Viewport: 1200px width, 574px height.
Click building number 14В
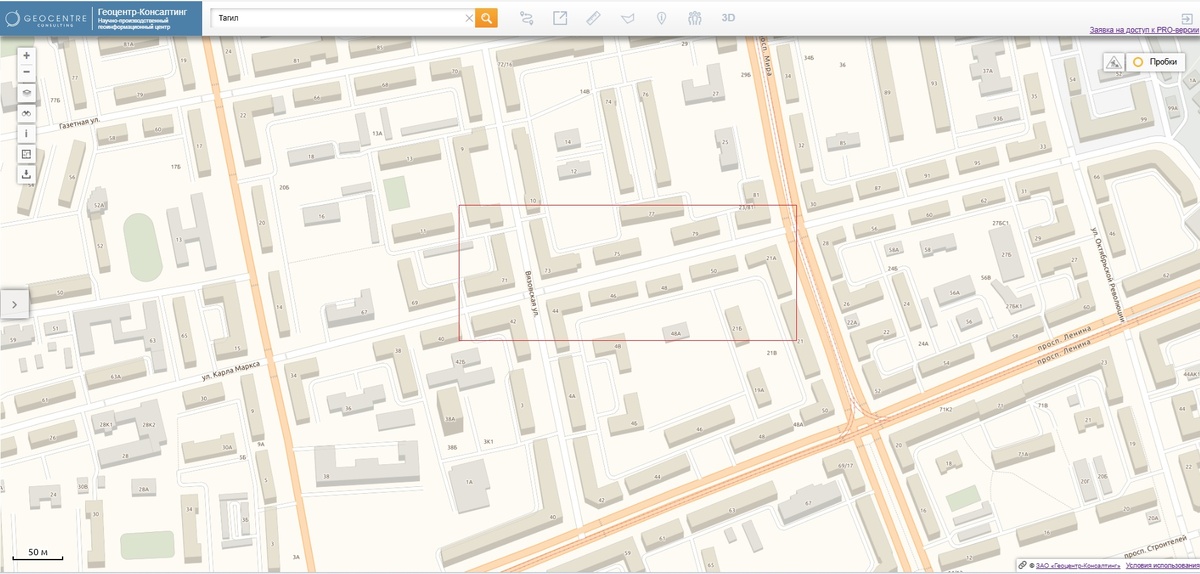585,91
